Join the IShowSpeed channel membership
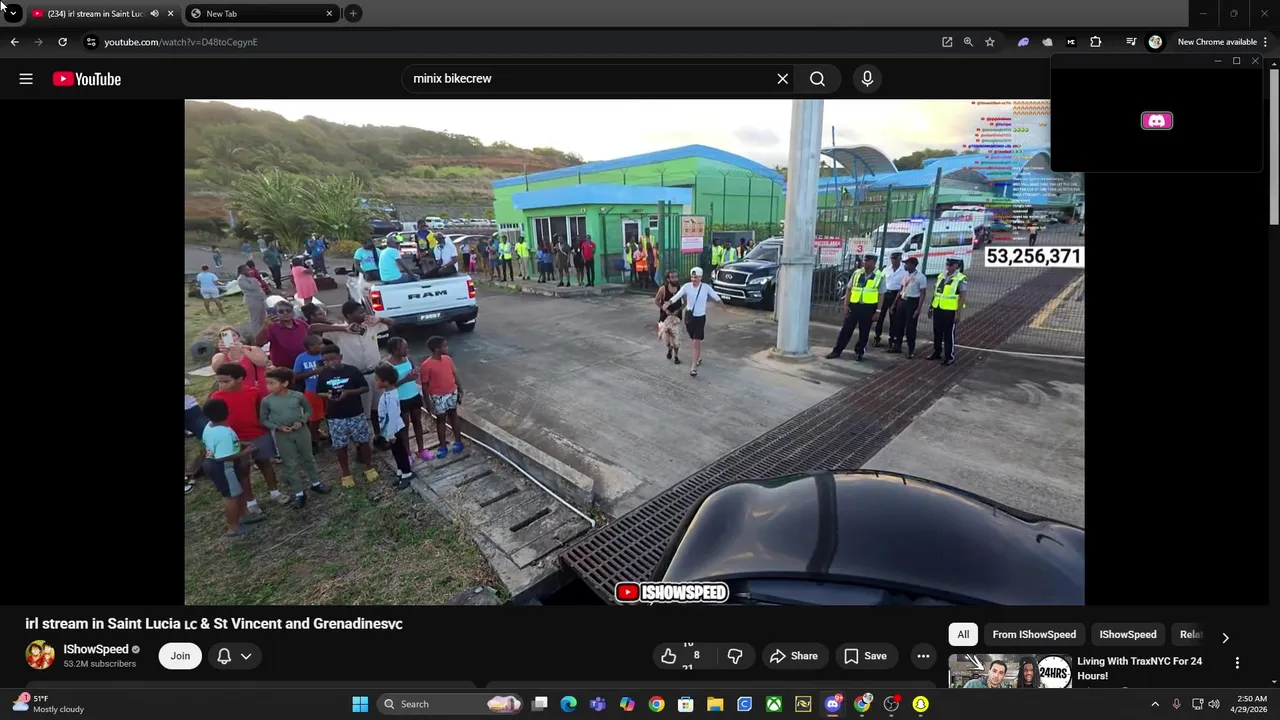Image resolution: width=1280 pixels, height=720 pixels. click(180, 656)
